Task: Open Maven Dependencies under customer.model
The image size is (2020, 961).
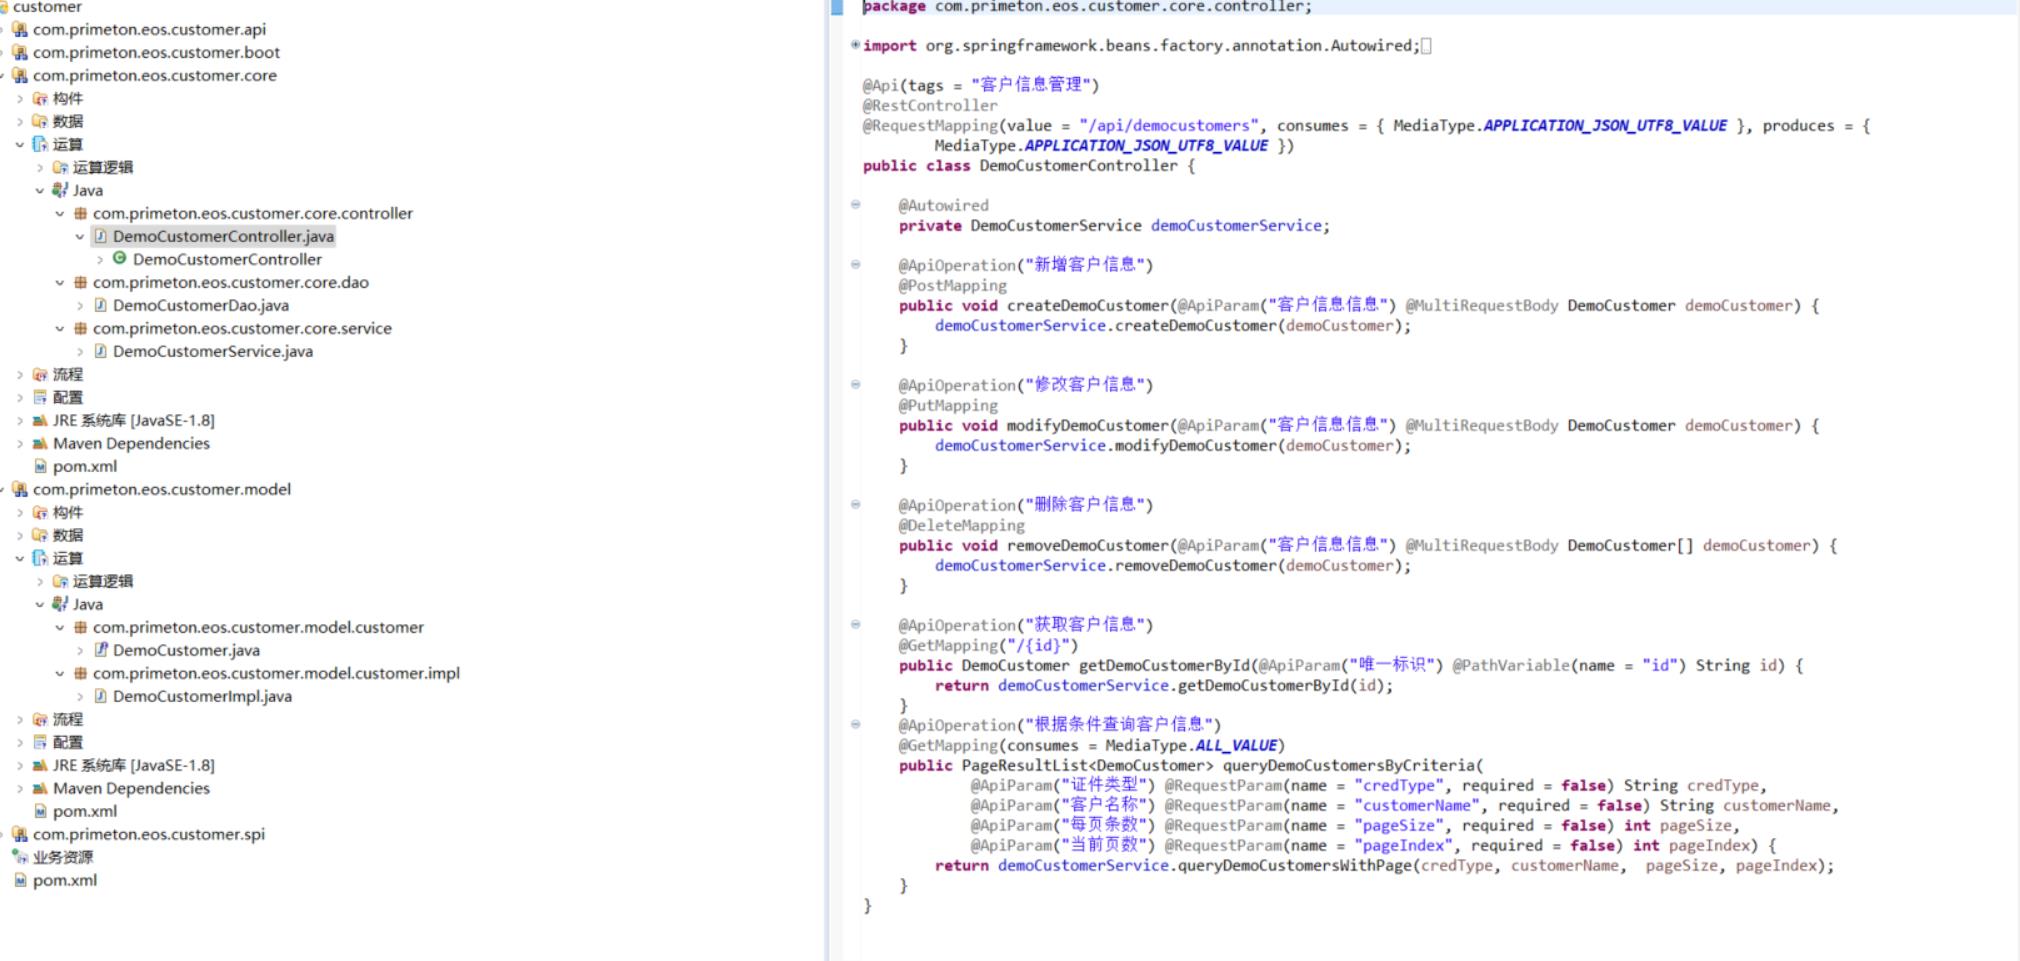Action: pos(131,788)
